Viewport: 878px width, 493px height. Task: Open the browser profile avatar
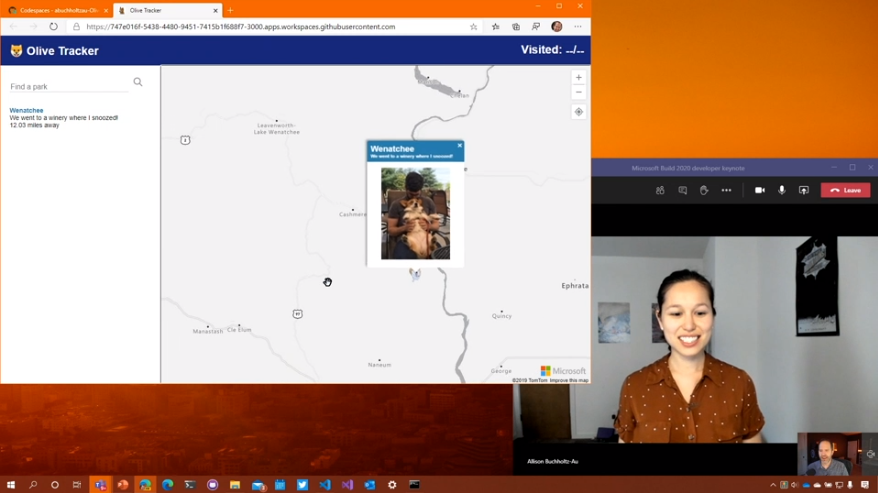click(x=557, y=26)
